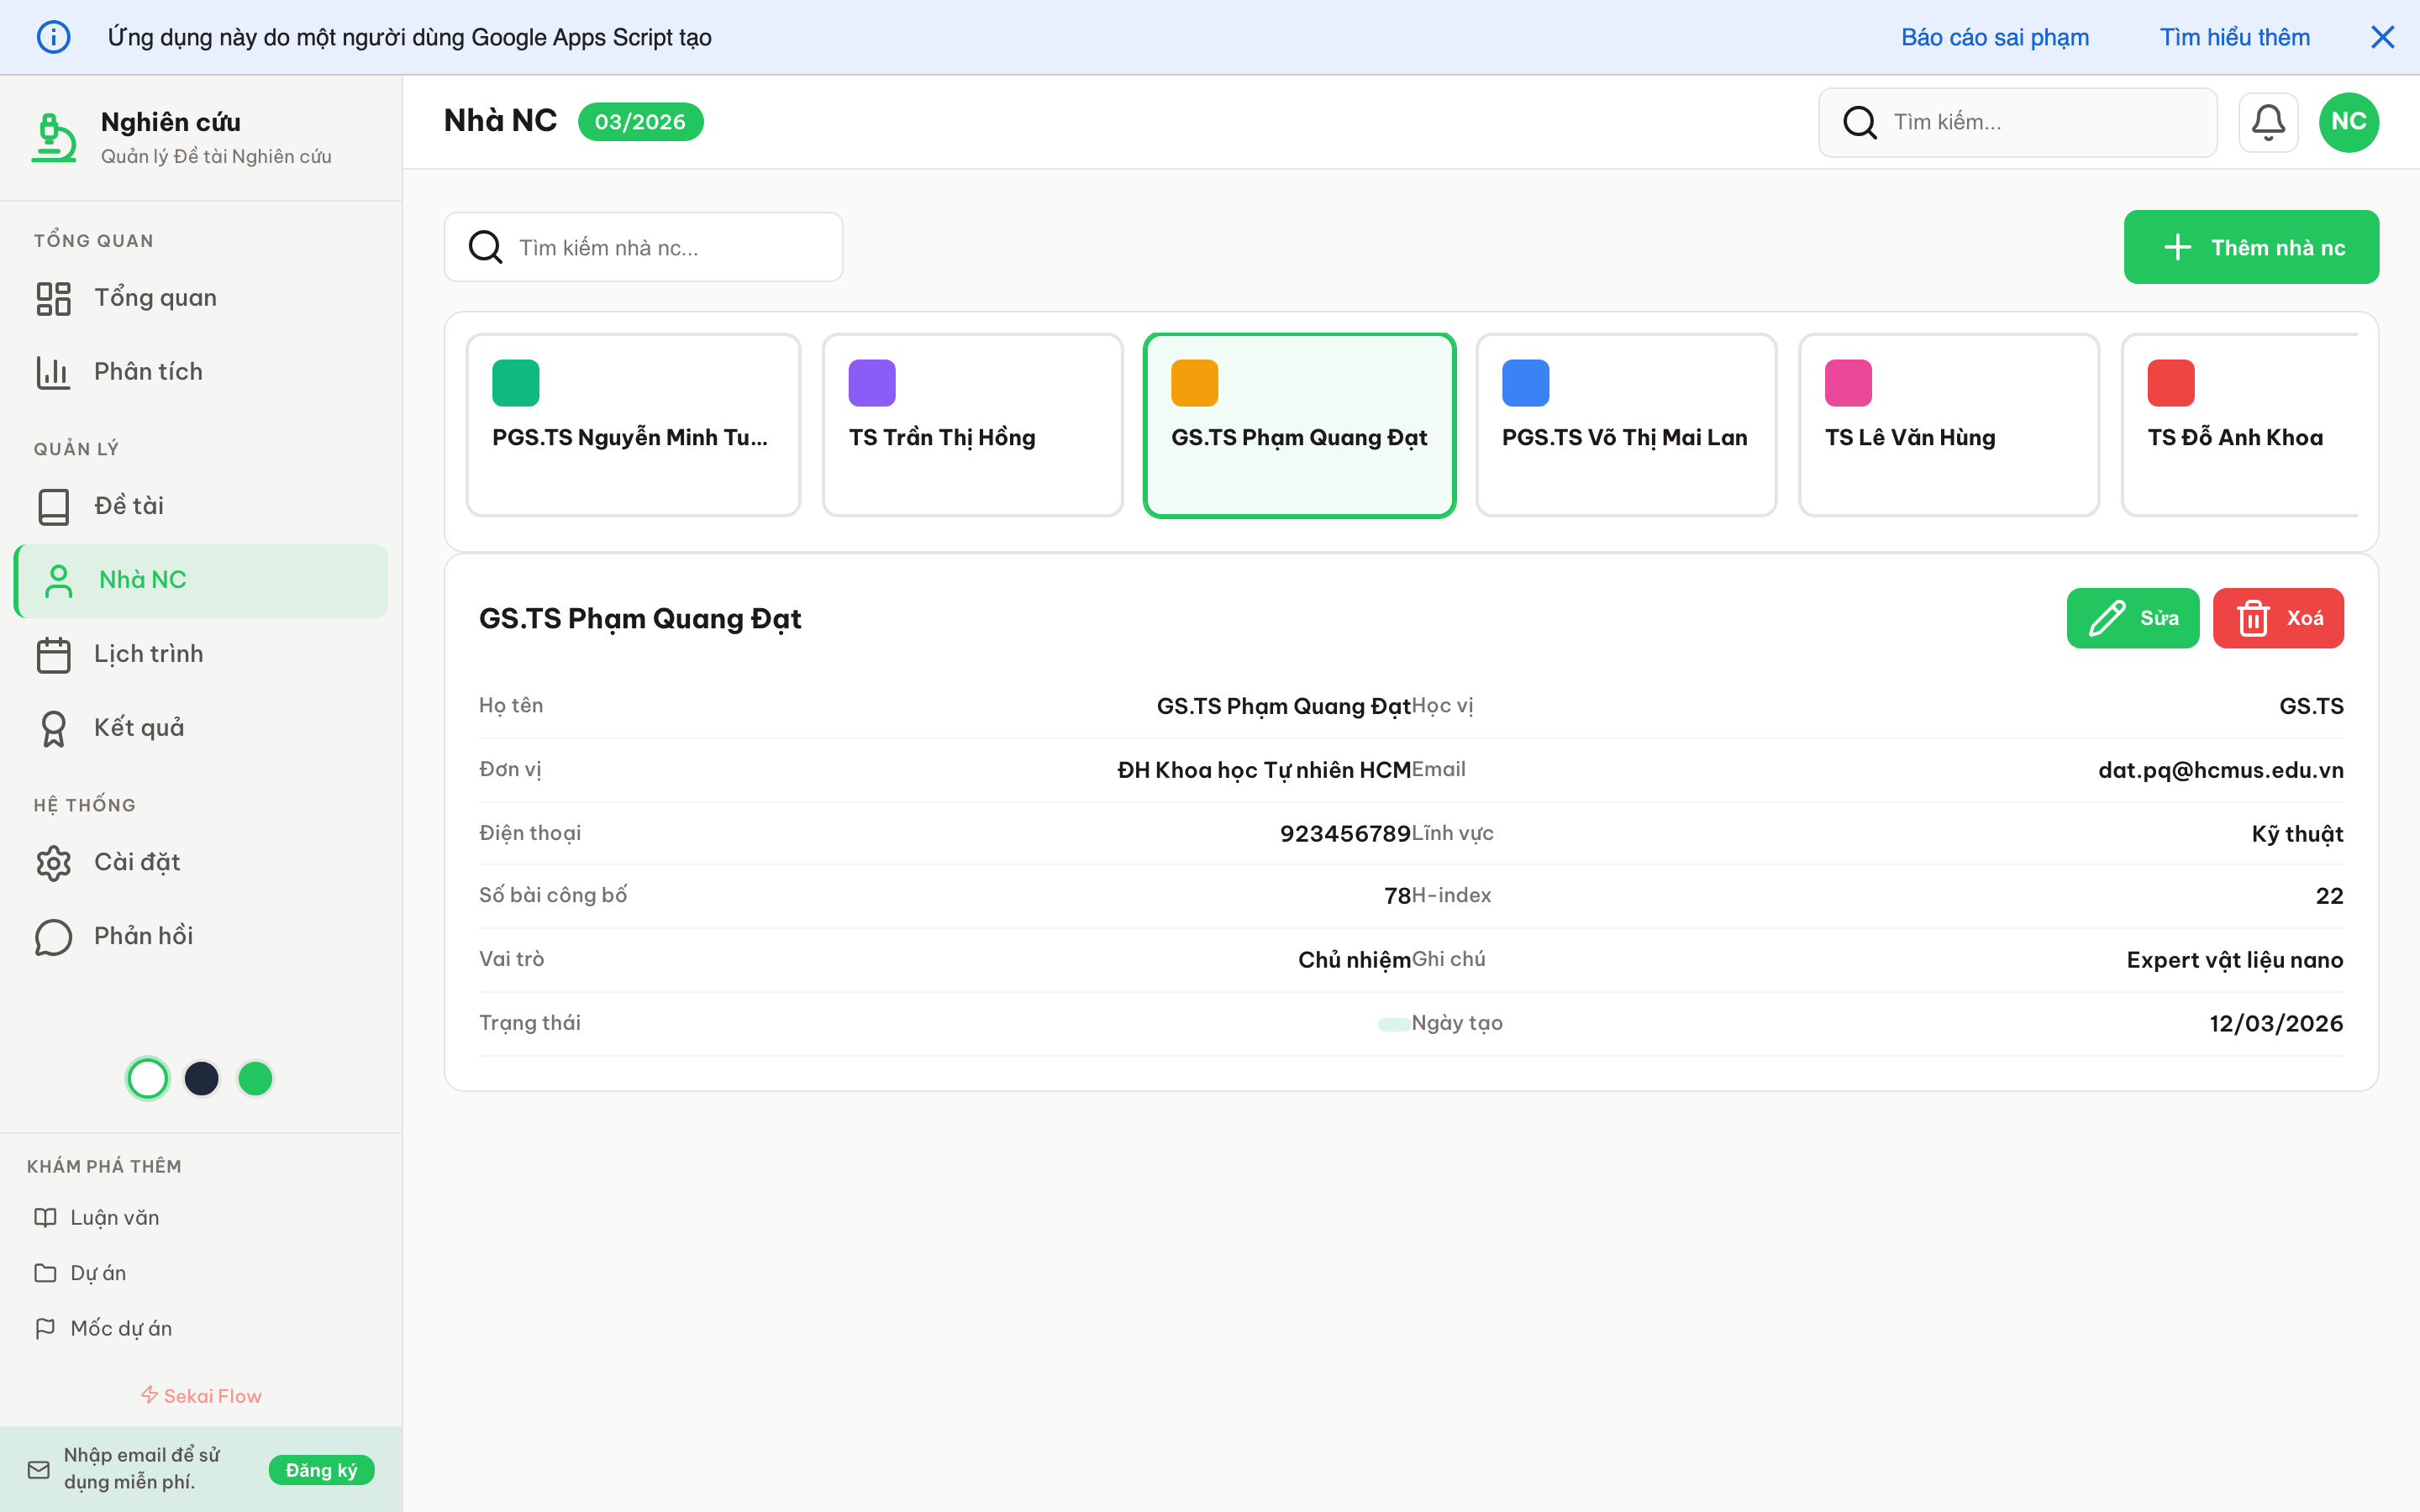The image size is (2420, 1512).
Task: Select the green theme color swatch
Action: (255, 1078)
